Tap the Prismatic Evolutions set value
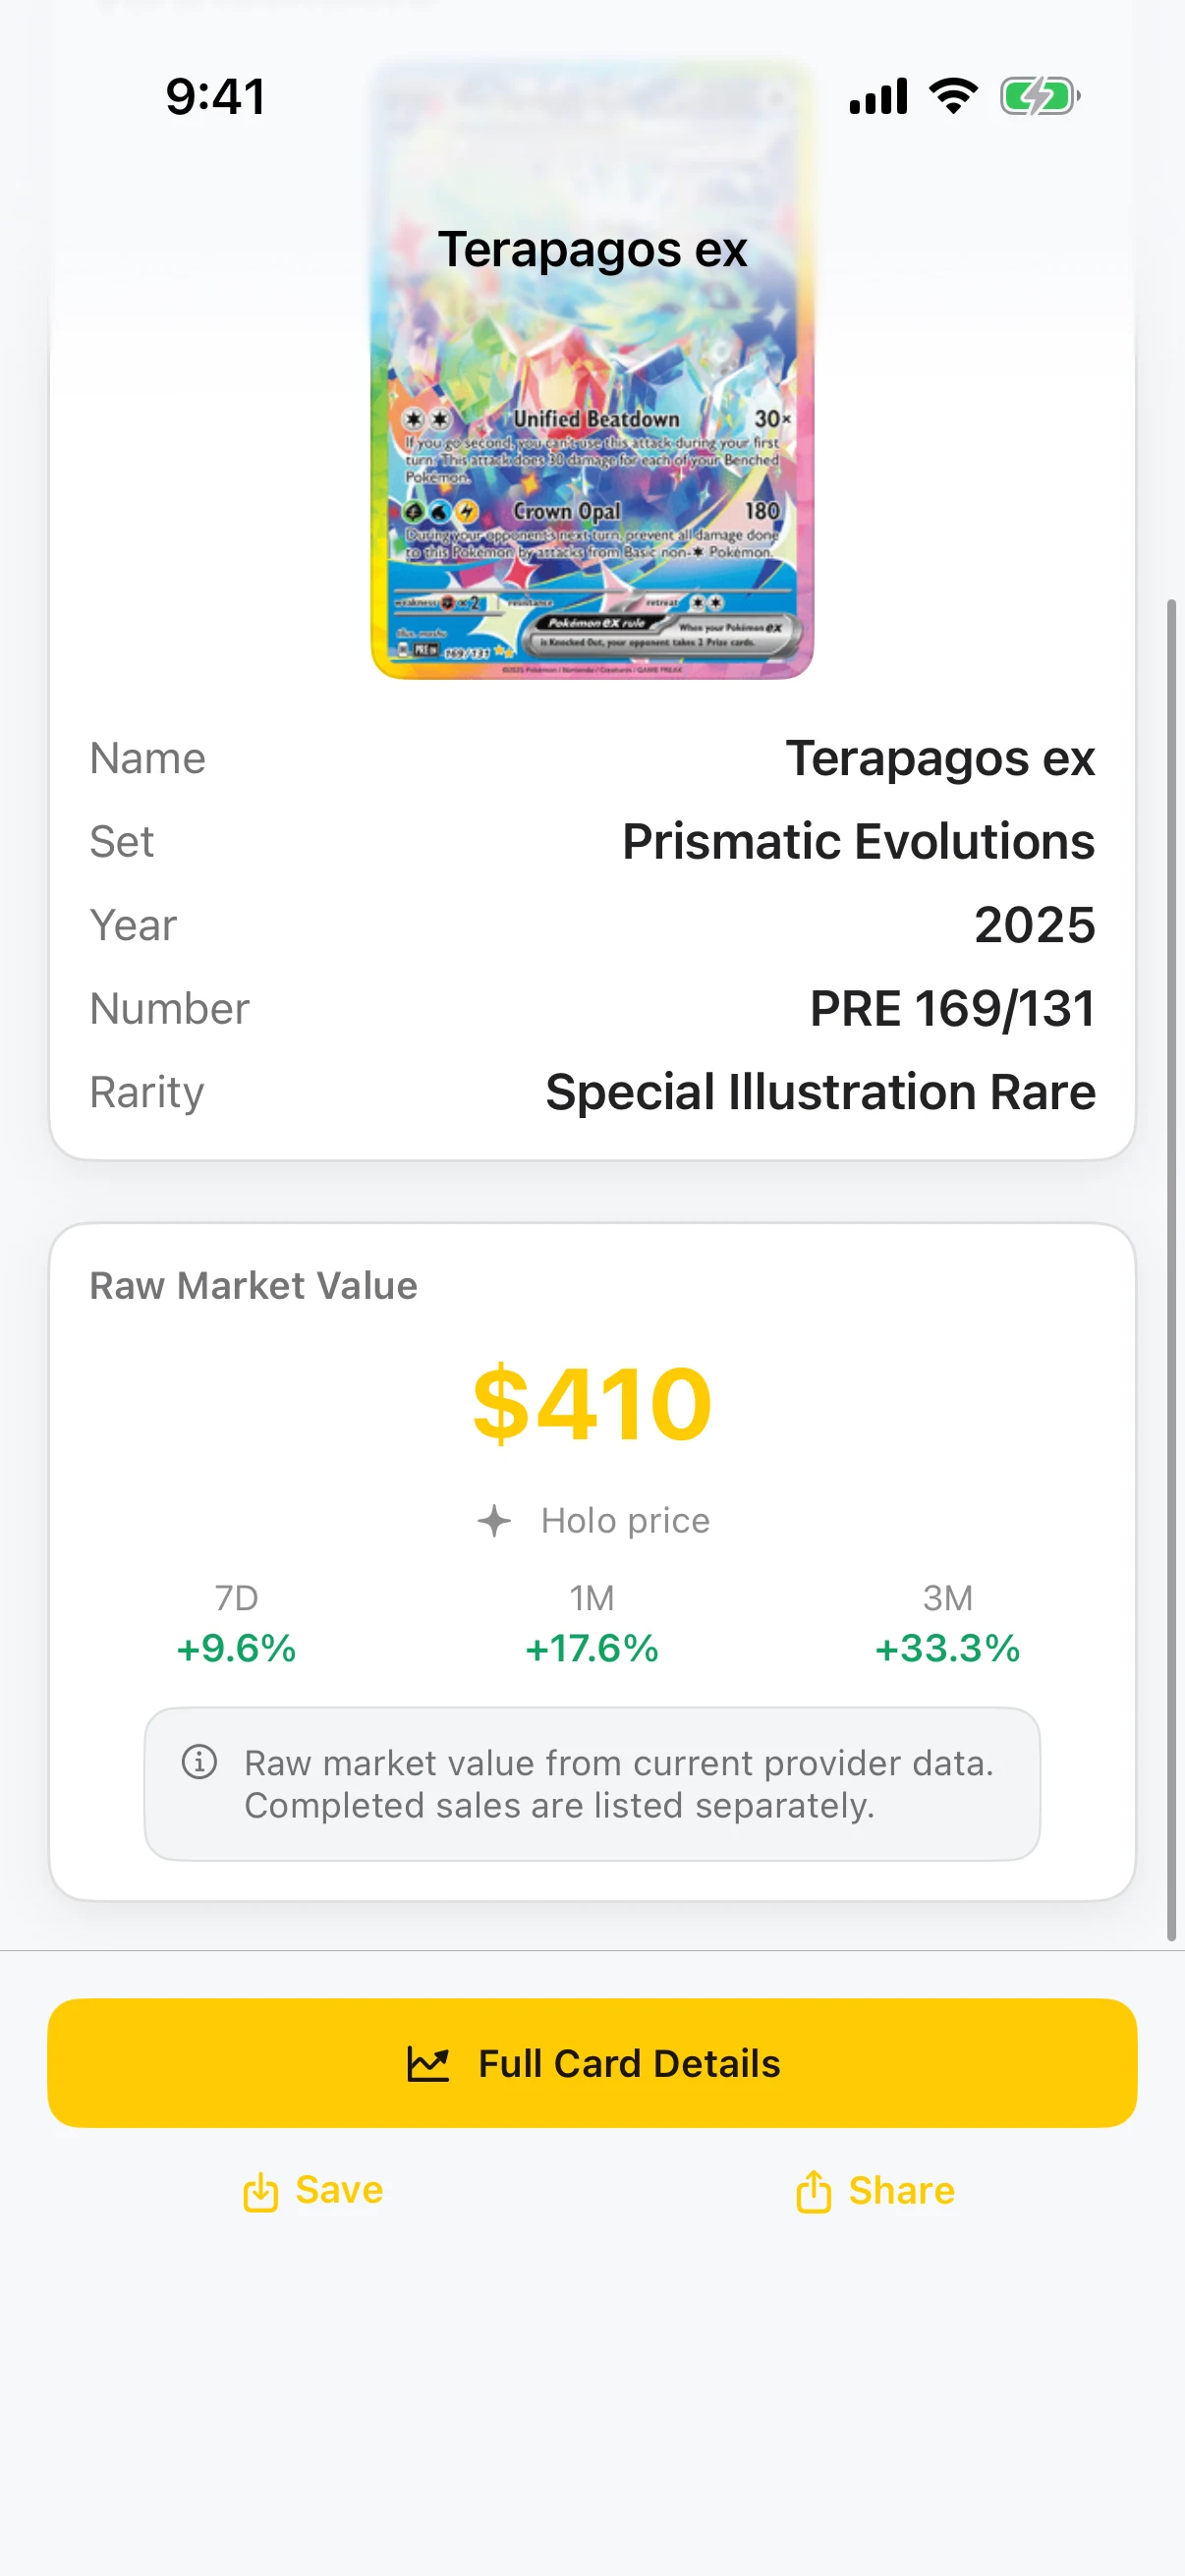Image resolution: width=1185 pixels, height=2576 pixels. (x=858, y=841)
